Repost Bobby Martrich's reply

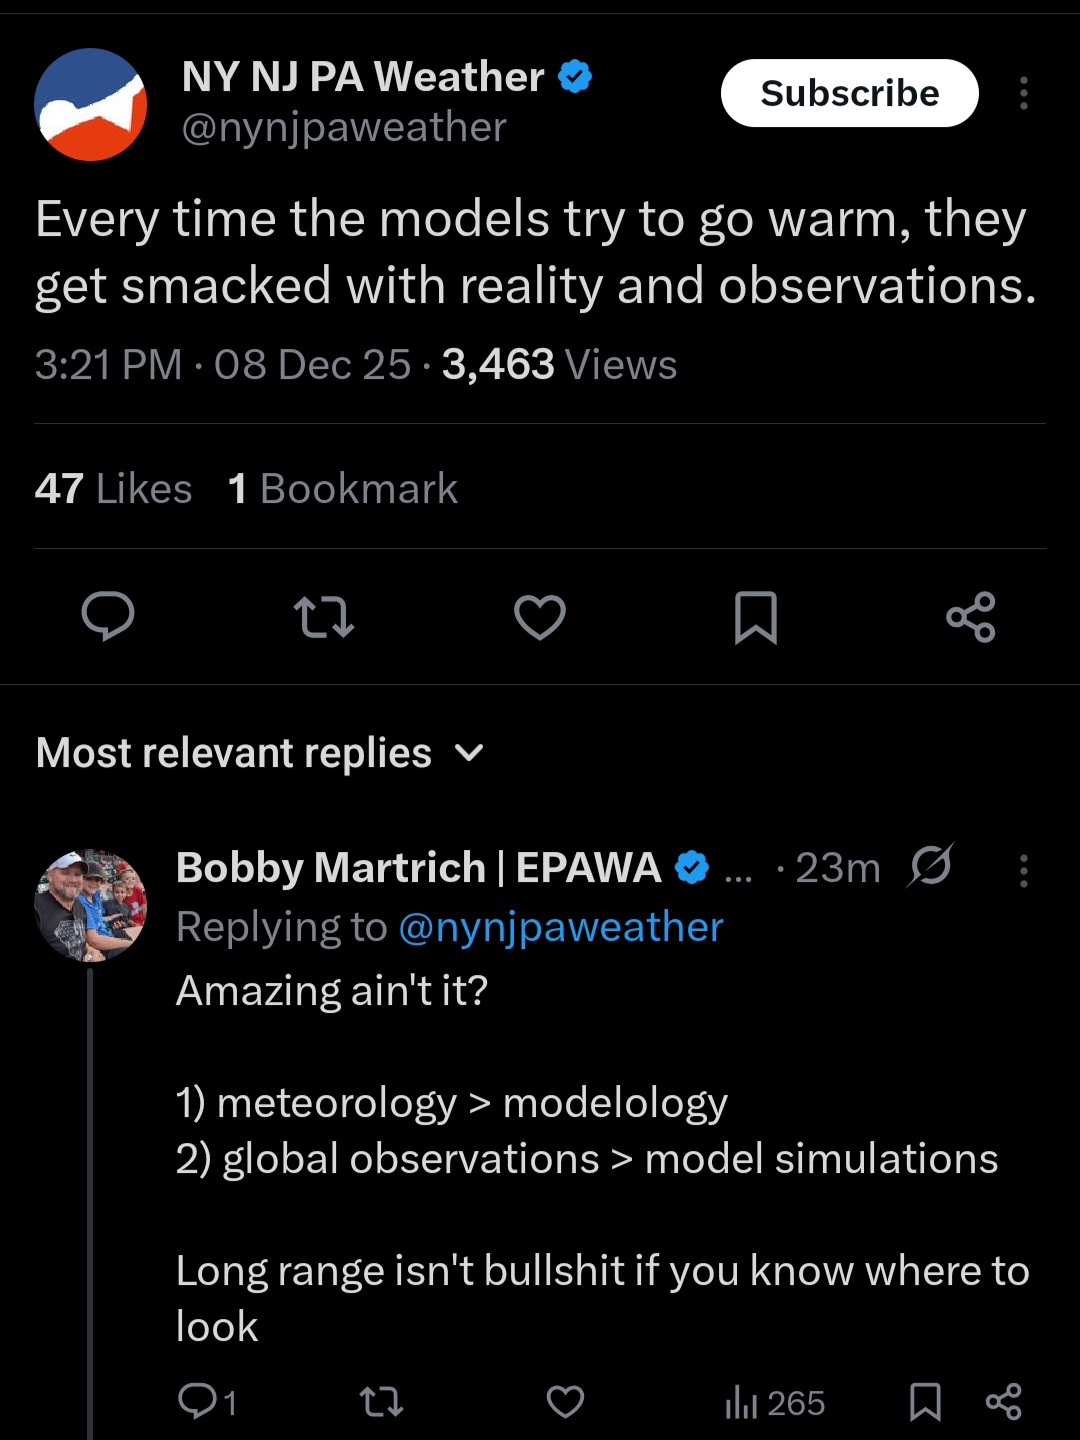381,1402
